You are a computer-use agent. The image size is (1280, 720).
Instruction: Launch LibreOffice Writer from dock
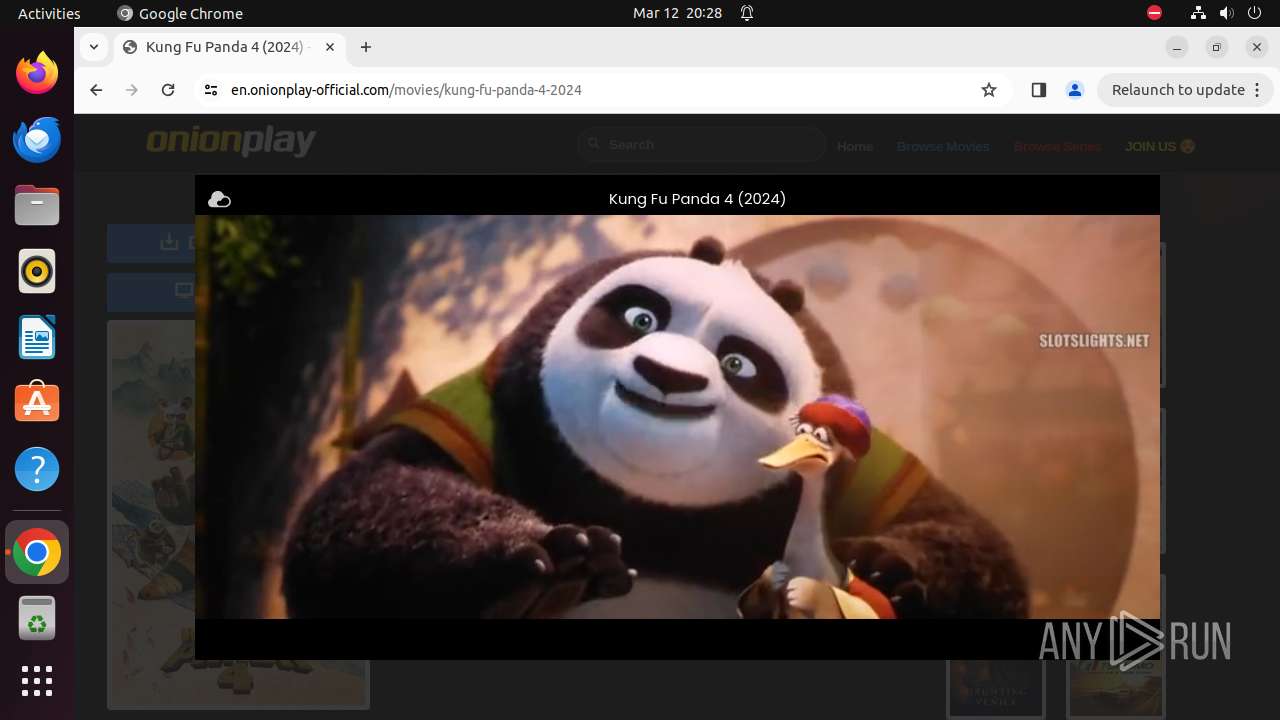click(x=37, y=337)
